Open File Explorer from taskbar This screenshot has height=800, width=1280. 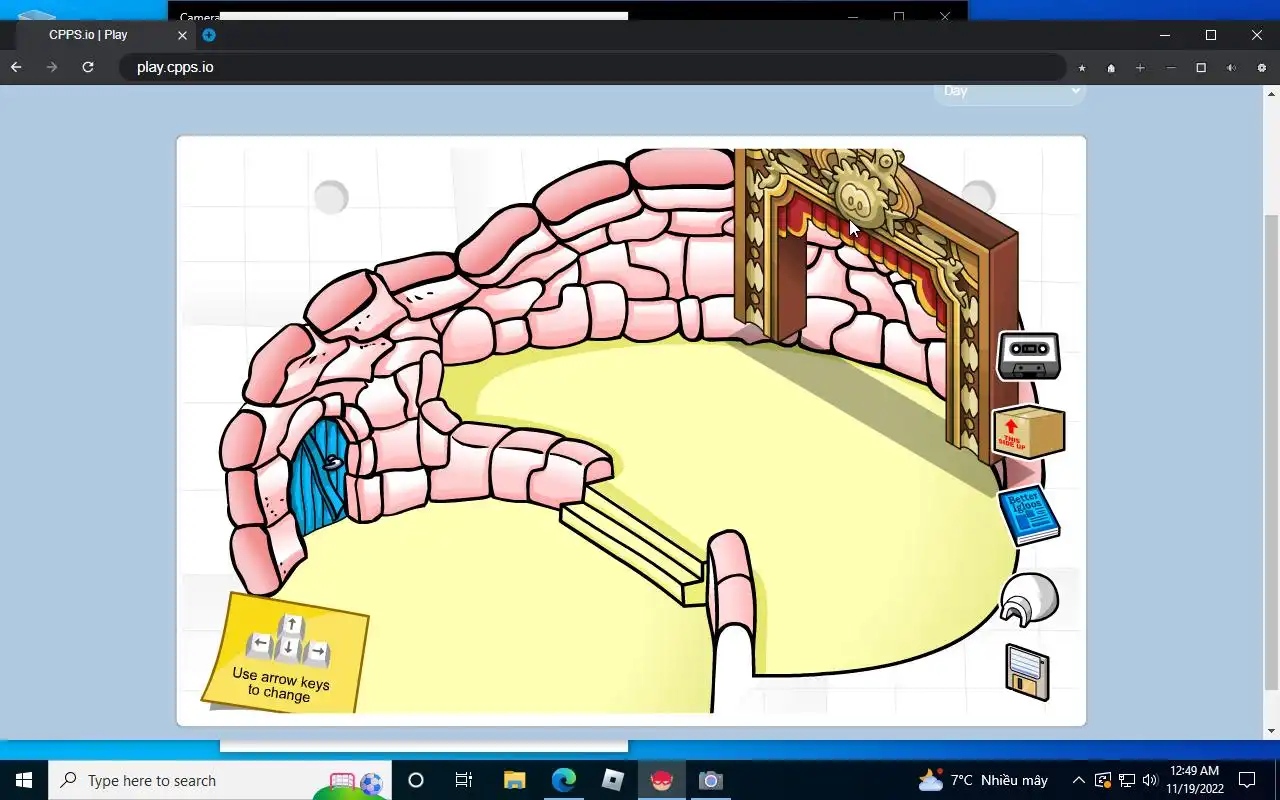pyautogui.click(x=514, y=780)
